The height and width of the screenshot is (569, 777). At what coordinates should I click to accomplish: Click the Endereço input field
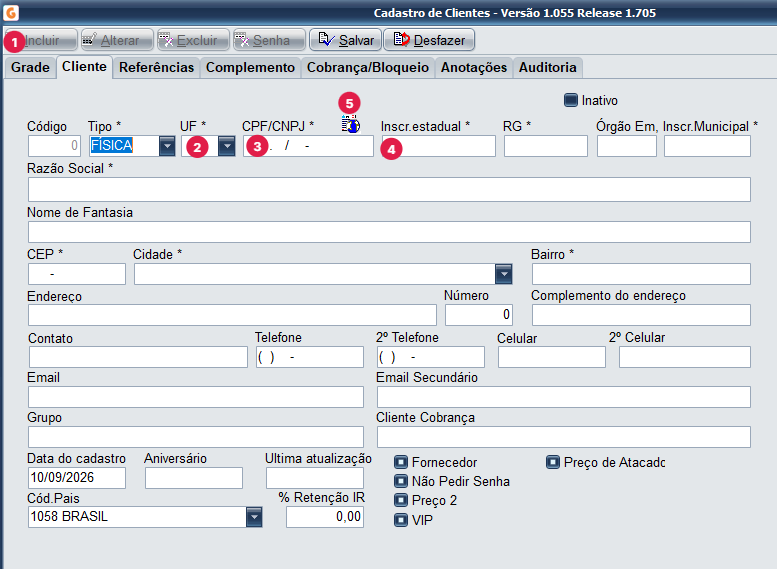pos(232,315)
